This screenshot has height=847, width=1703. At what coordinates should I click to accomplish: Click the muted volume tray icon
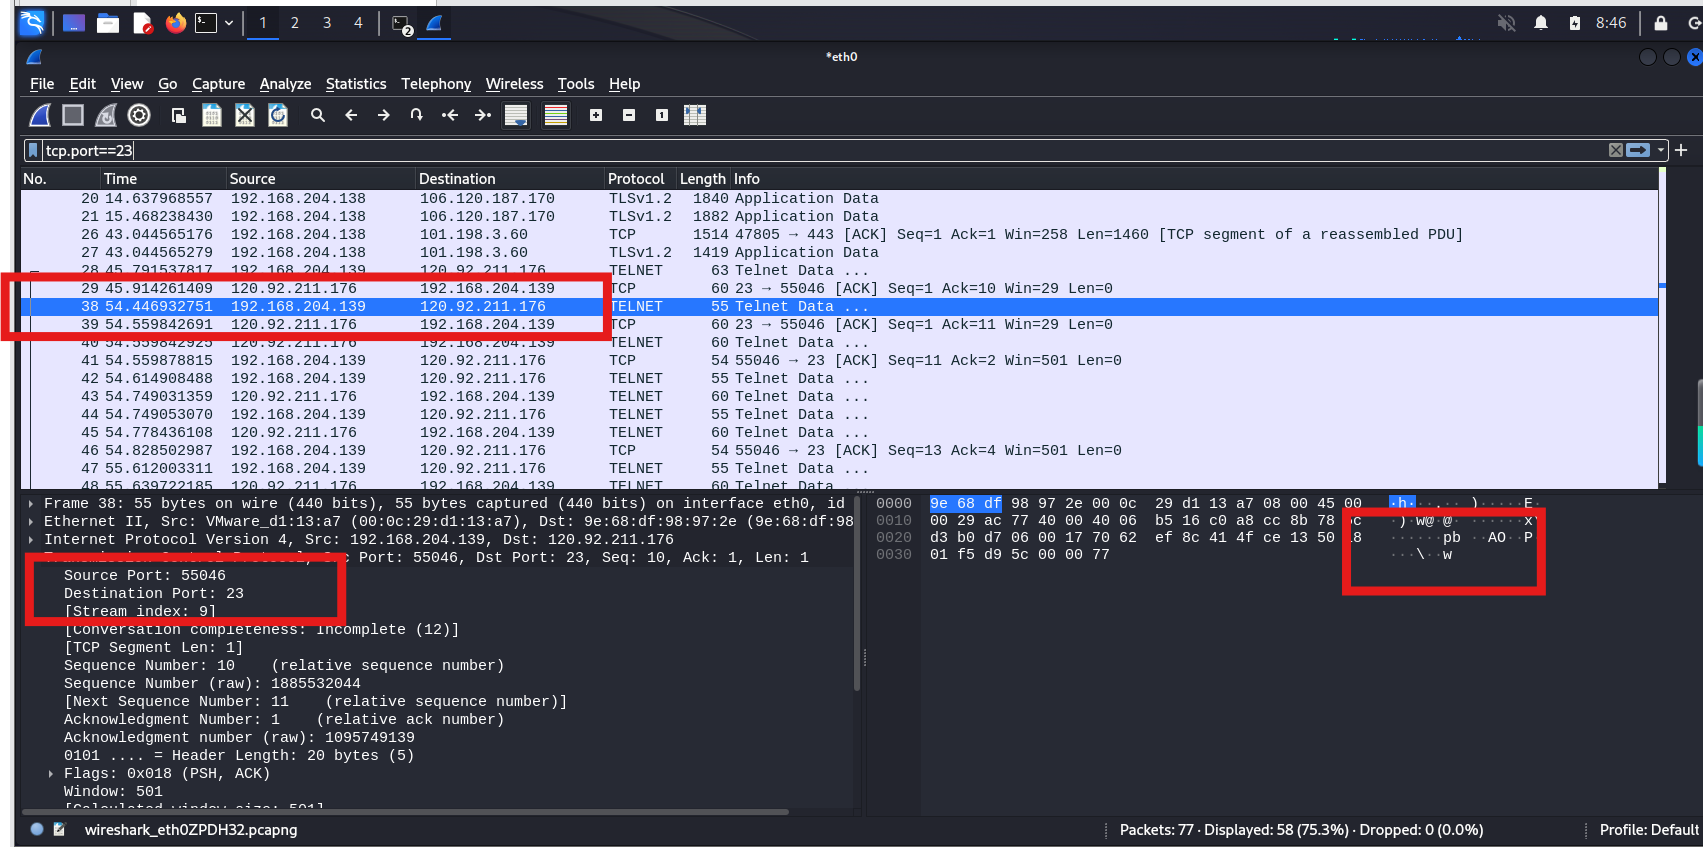[1506, 23]
